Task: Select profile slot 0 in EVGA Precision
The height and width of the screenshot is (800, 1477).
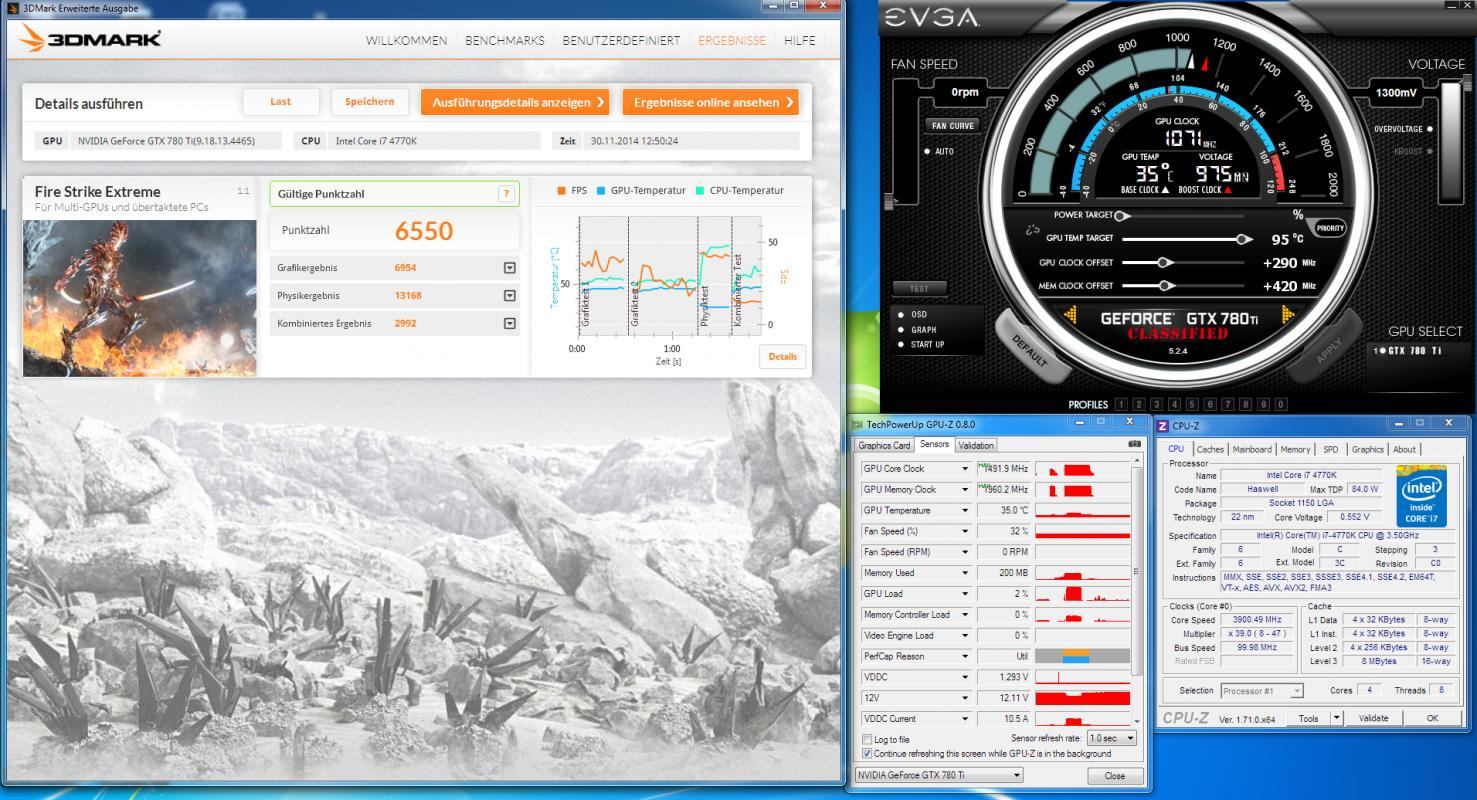Action: tap(1282, 405)
